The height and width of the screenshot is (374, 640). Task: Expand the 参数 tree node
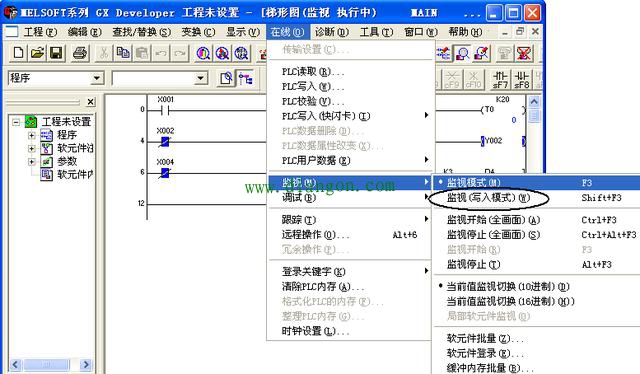31,162
